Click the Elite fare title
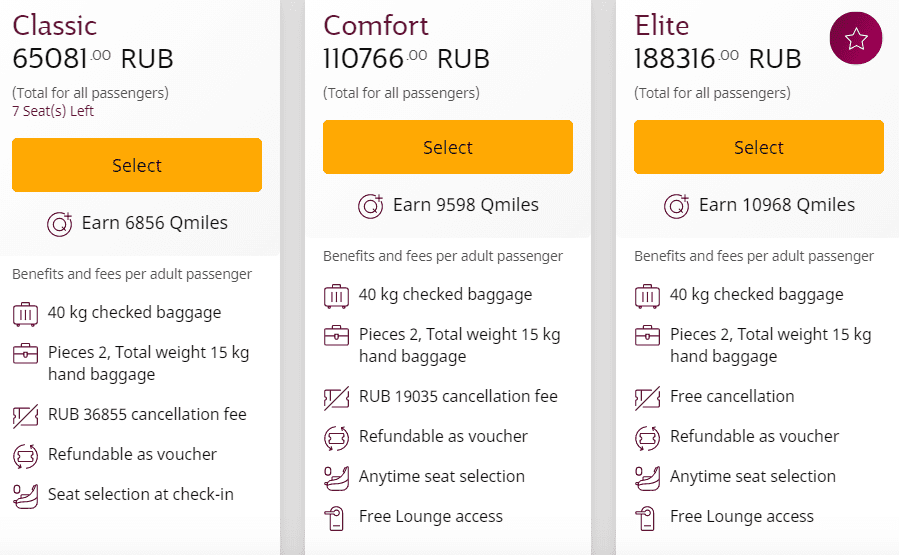Screen dimensions: 899x555 (662, 25)
